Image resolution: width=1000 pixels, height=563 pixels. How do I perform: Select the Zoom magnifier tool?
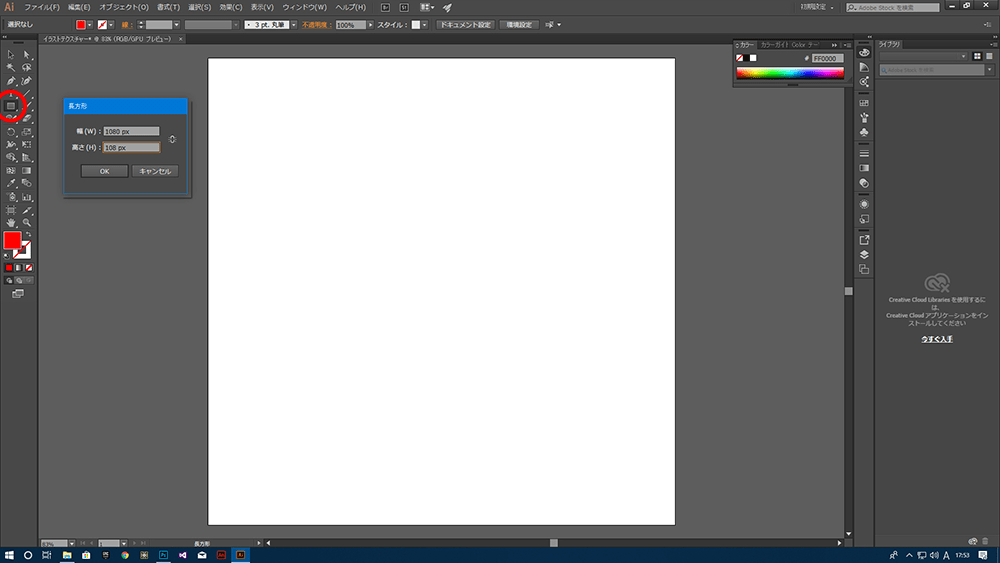tap(27, 222)
